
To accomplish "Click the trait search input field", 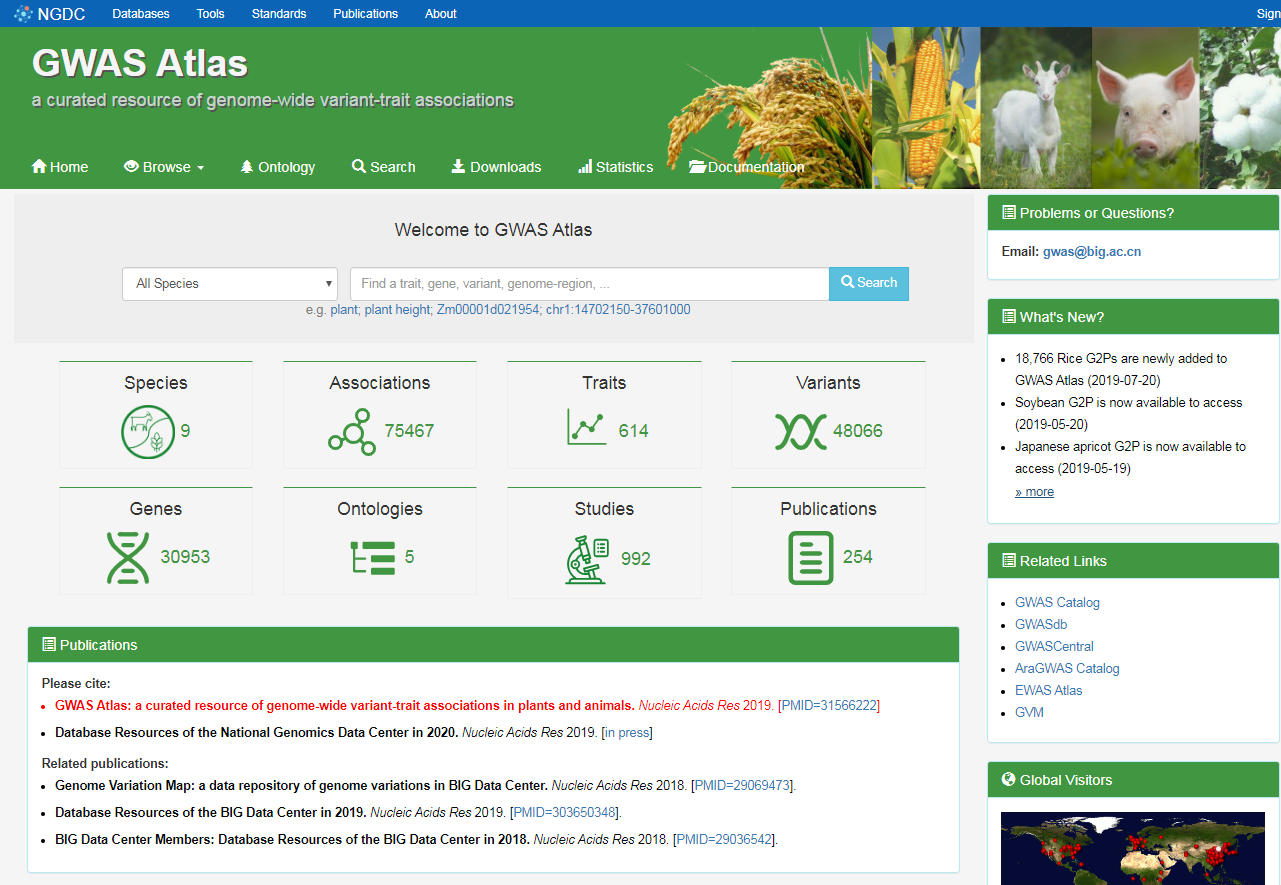I will click(589, 284).
